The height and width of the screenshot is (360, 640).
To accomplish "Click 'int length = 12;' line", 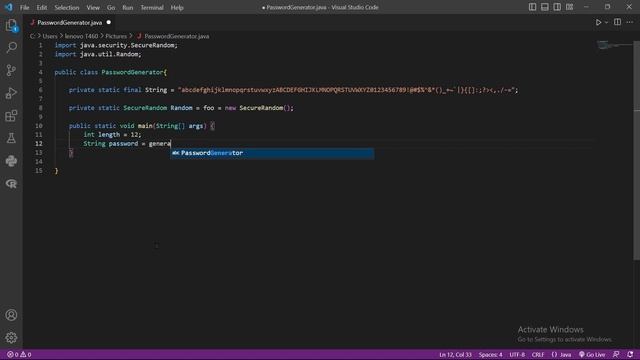I will pos(112,135).
